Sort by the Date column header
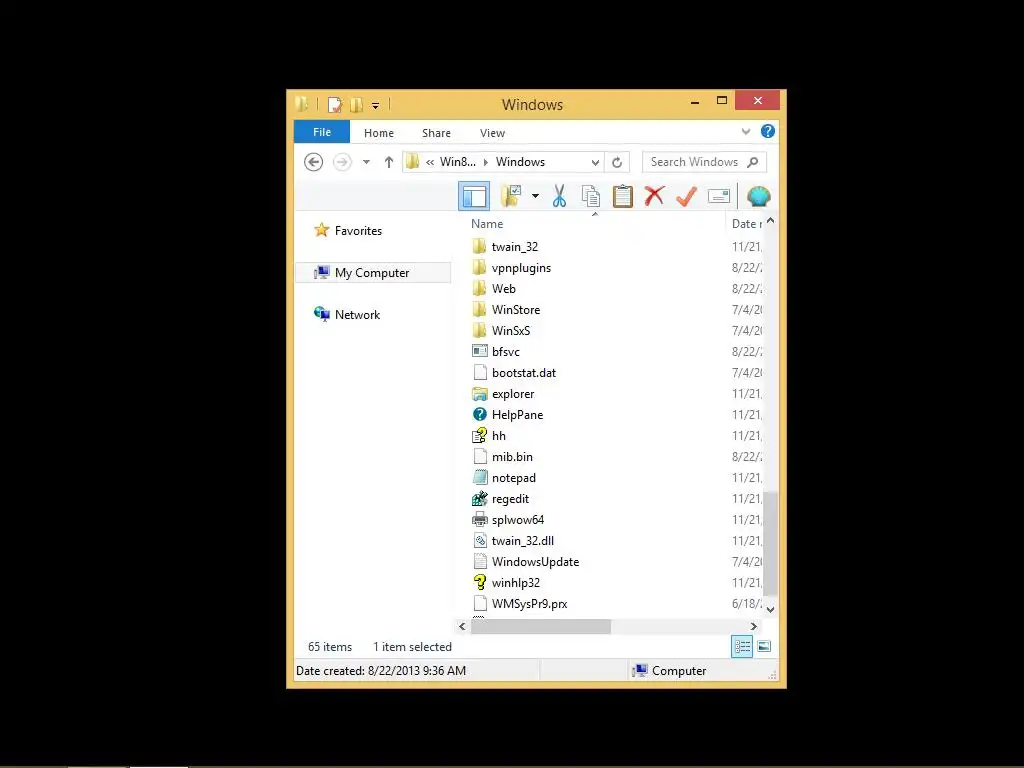Image resolution: width=1024 pixels, height=768 pixels. (x=744, y=223)
